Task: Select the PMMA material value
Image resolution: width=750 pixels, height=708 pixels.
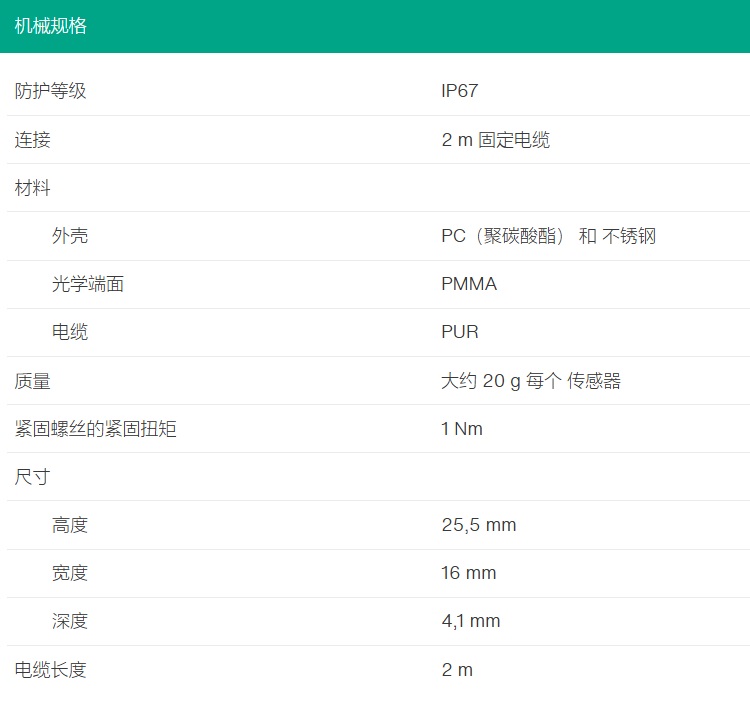Action: pyautogui.click(x=469, y=284)
